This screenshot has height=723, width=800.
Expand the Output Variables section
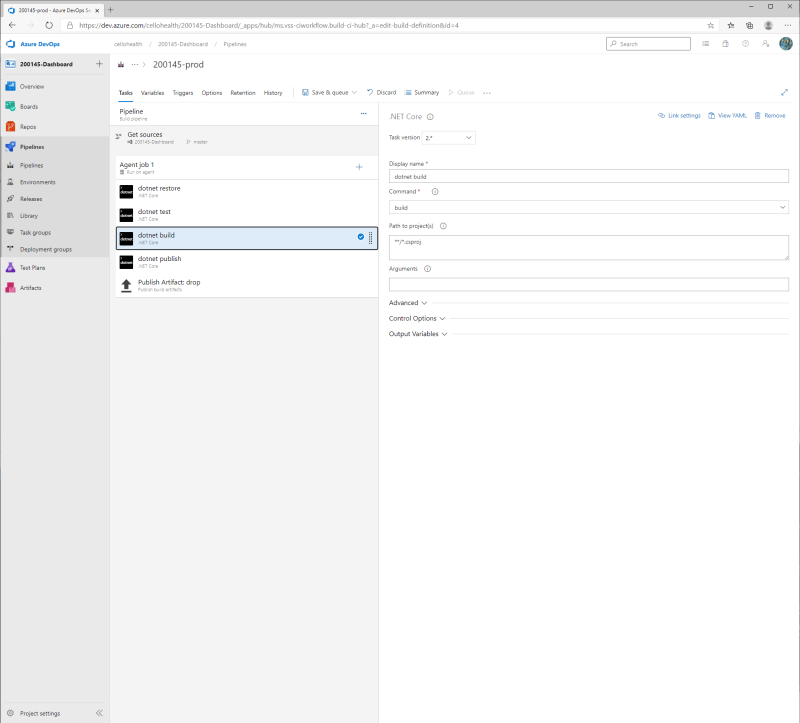[418, 334]
